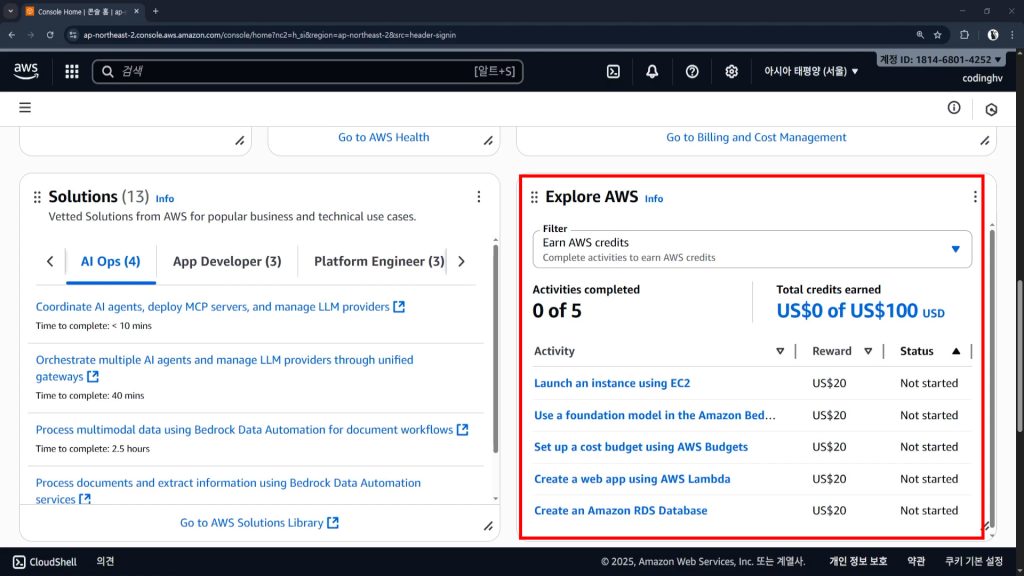Open Create a web app using Lambda

point(632,479)
